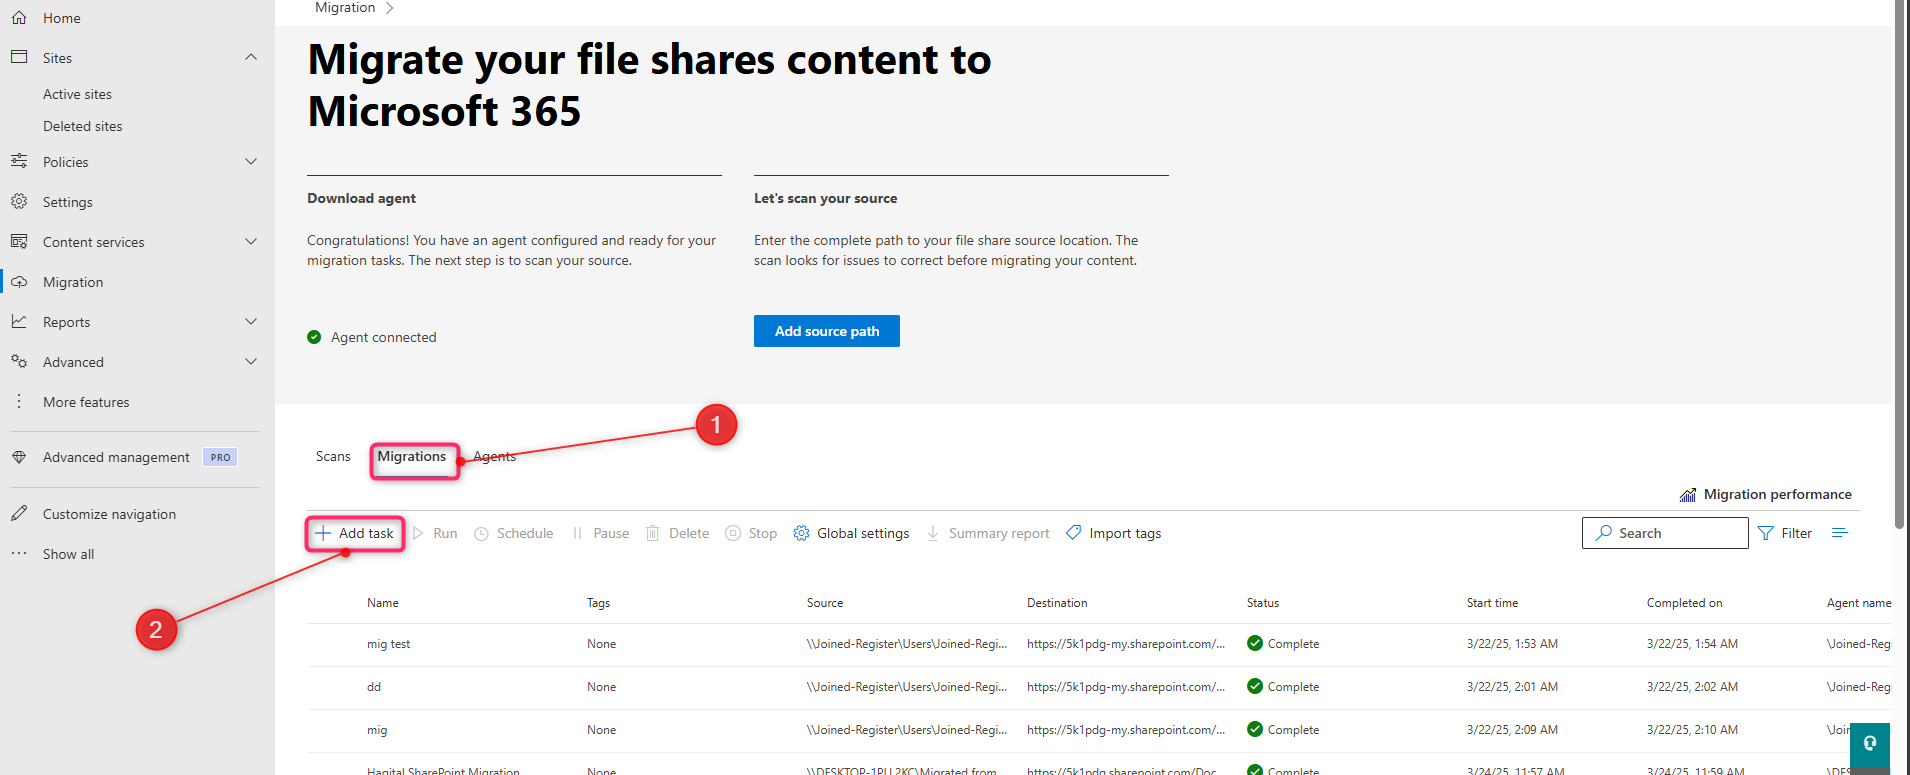The image size is (1910, 775).
Task: Click the Migration breadcrumb link
Action: pos(345,8)
